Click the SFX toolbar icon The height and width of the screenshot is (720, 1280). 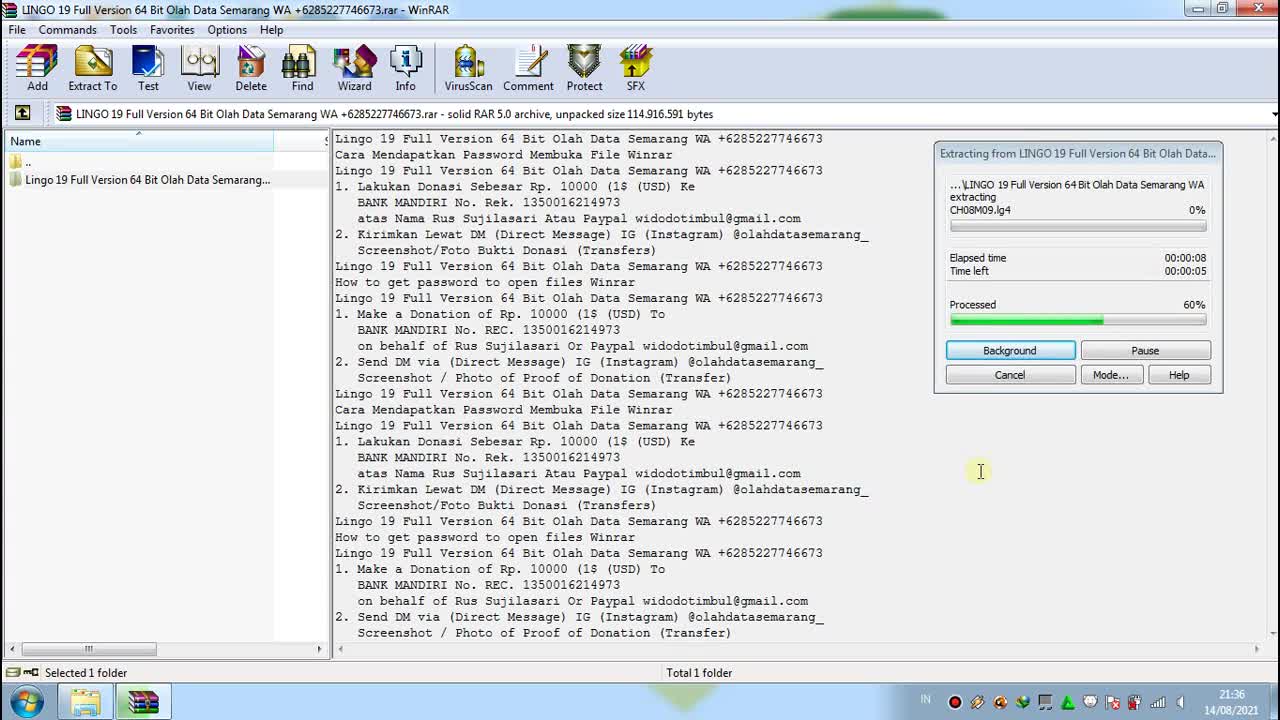pyautogui.click(x=636, y=69)
